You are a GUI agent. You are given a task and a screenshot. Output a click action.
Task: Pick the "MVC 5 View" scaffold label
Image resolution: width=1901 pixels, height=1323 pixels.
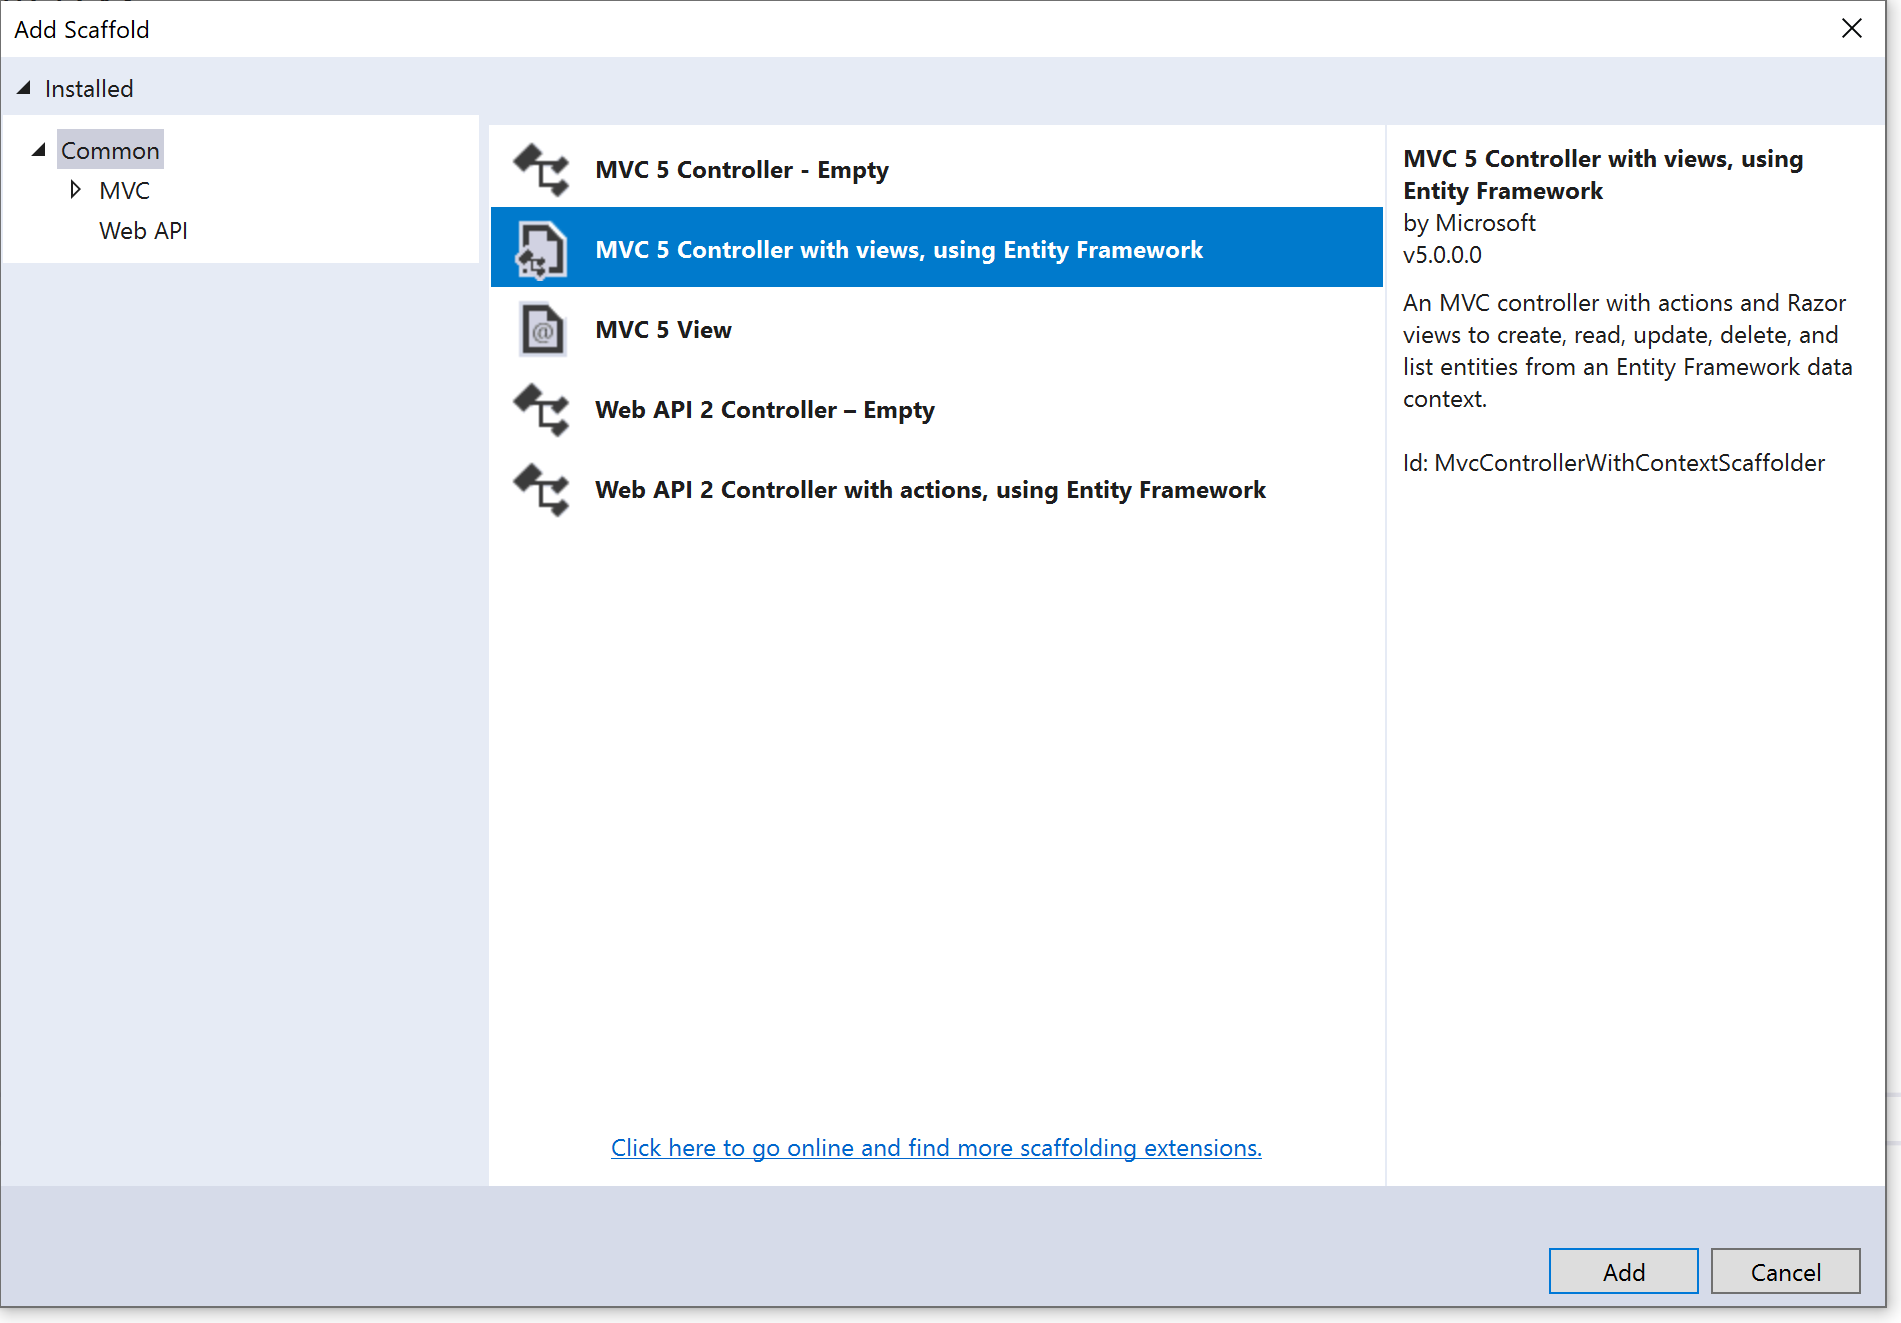coord(663,330)
